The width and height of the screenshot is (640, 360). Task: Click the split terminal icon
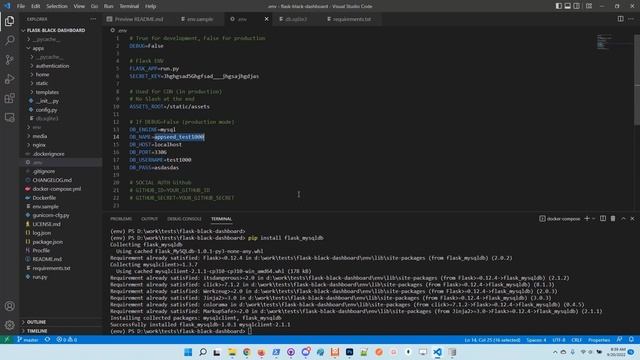(x=603, y=219)
